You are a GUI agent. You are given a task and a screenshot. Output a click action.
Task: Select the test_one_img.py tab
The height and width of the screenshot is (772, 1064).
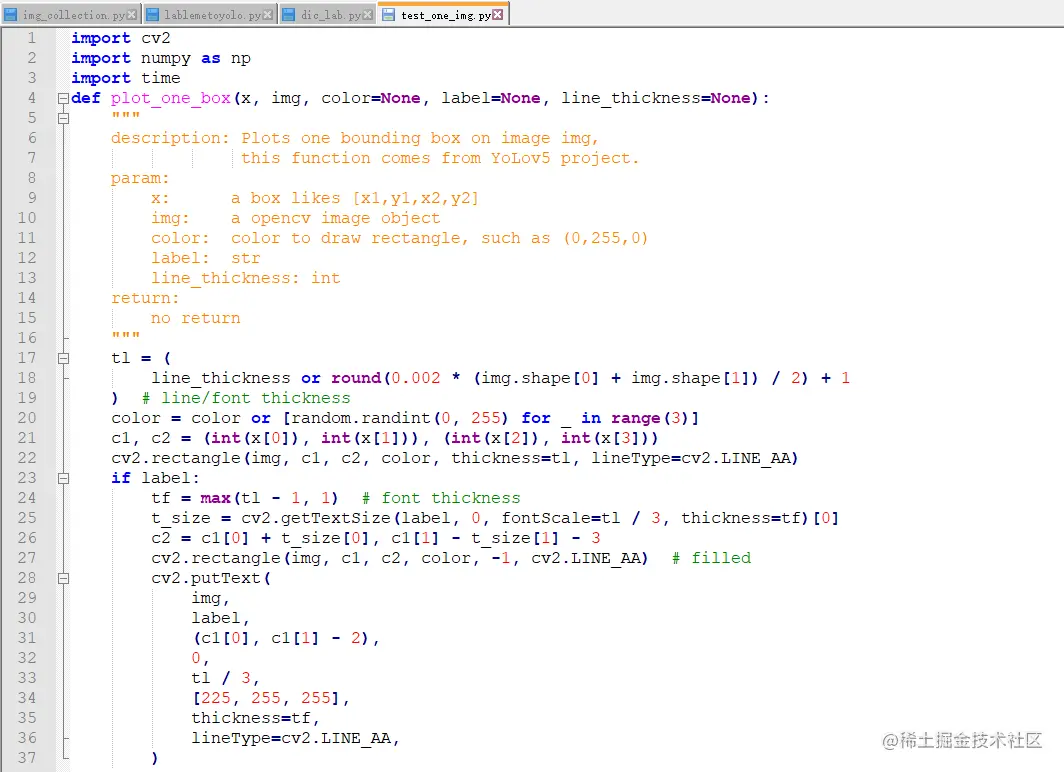coord(444,14)
